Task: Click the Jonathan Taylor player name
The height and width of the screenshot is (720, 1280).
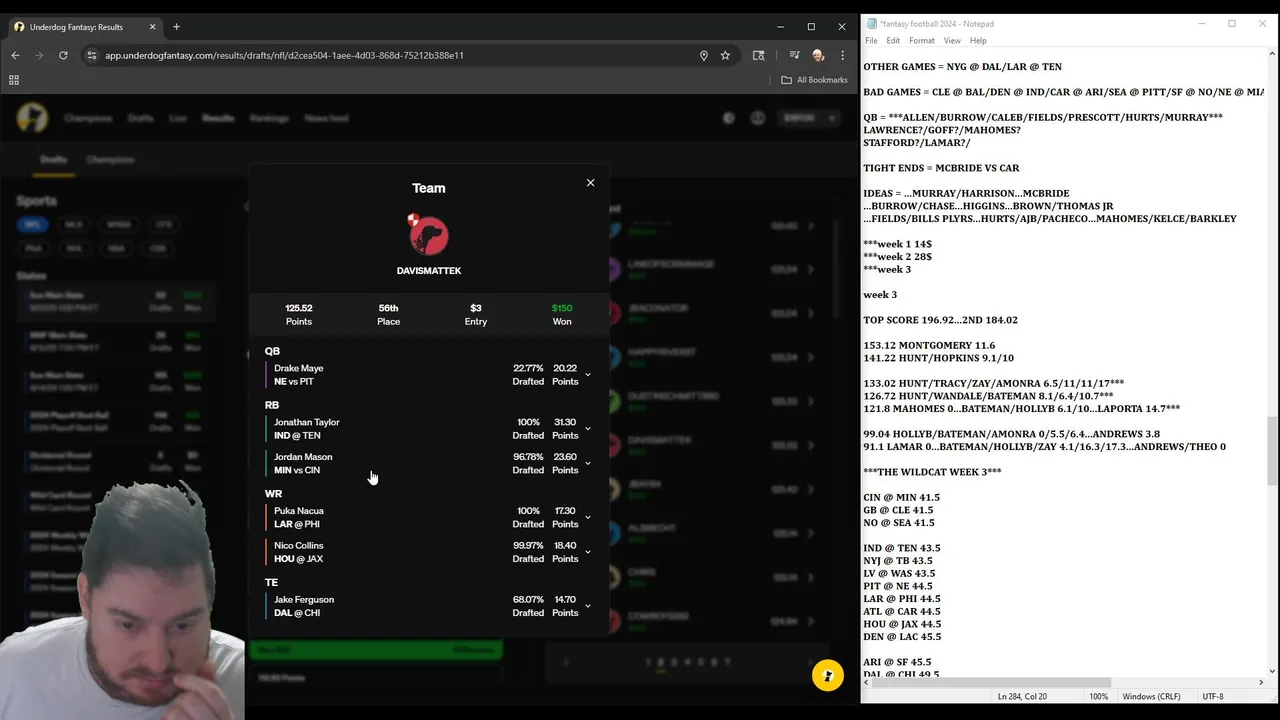Action: point(306,422)
